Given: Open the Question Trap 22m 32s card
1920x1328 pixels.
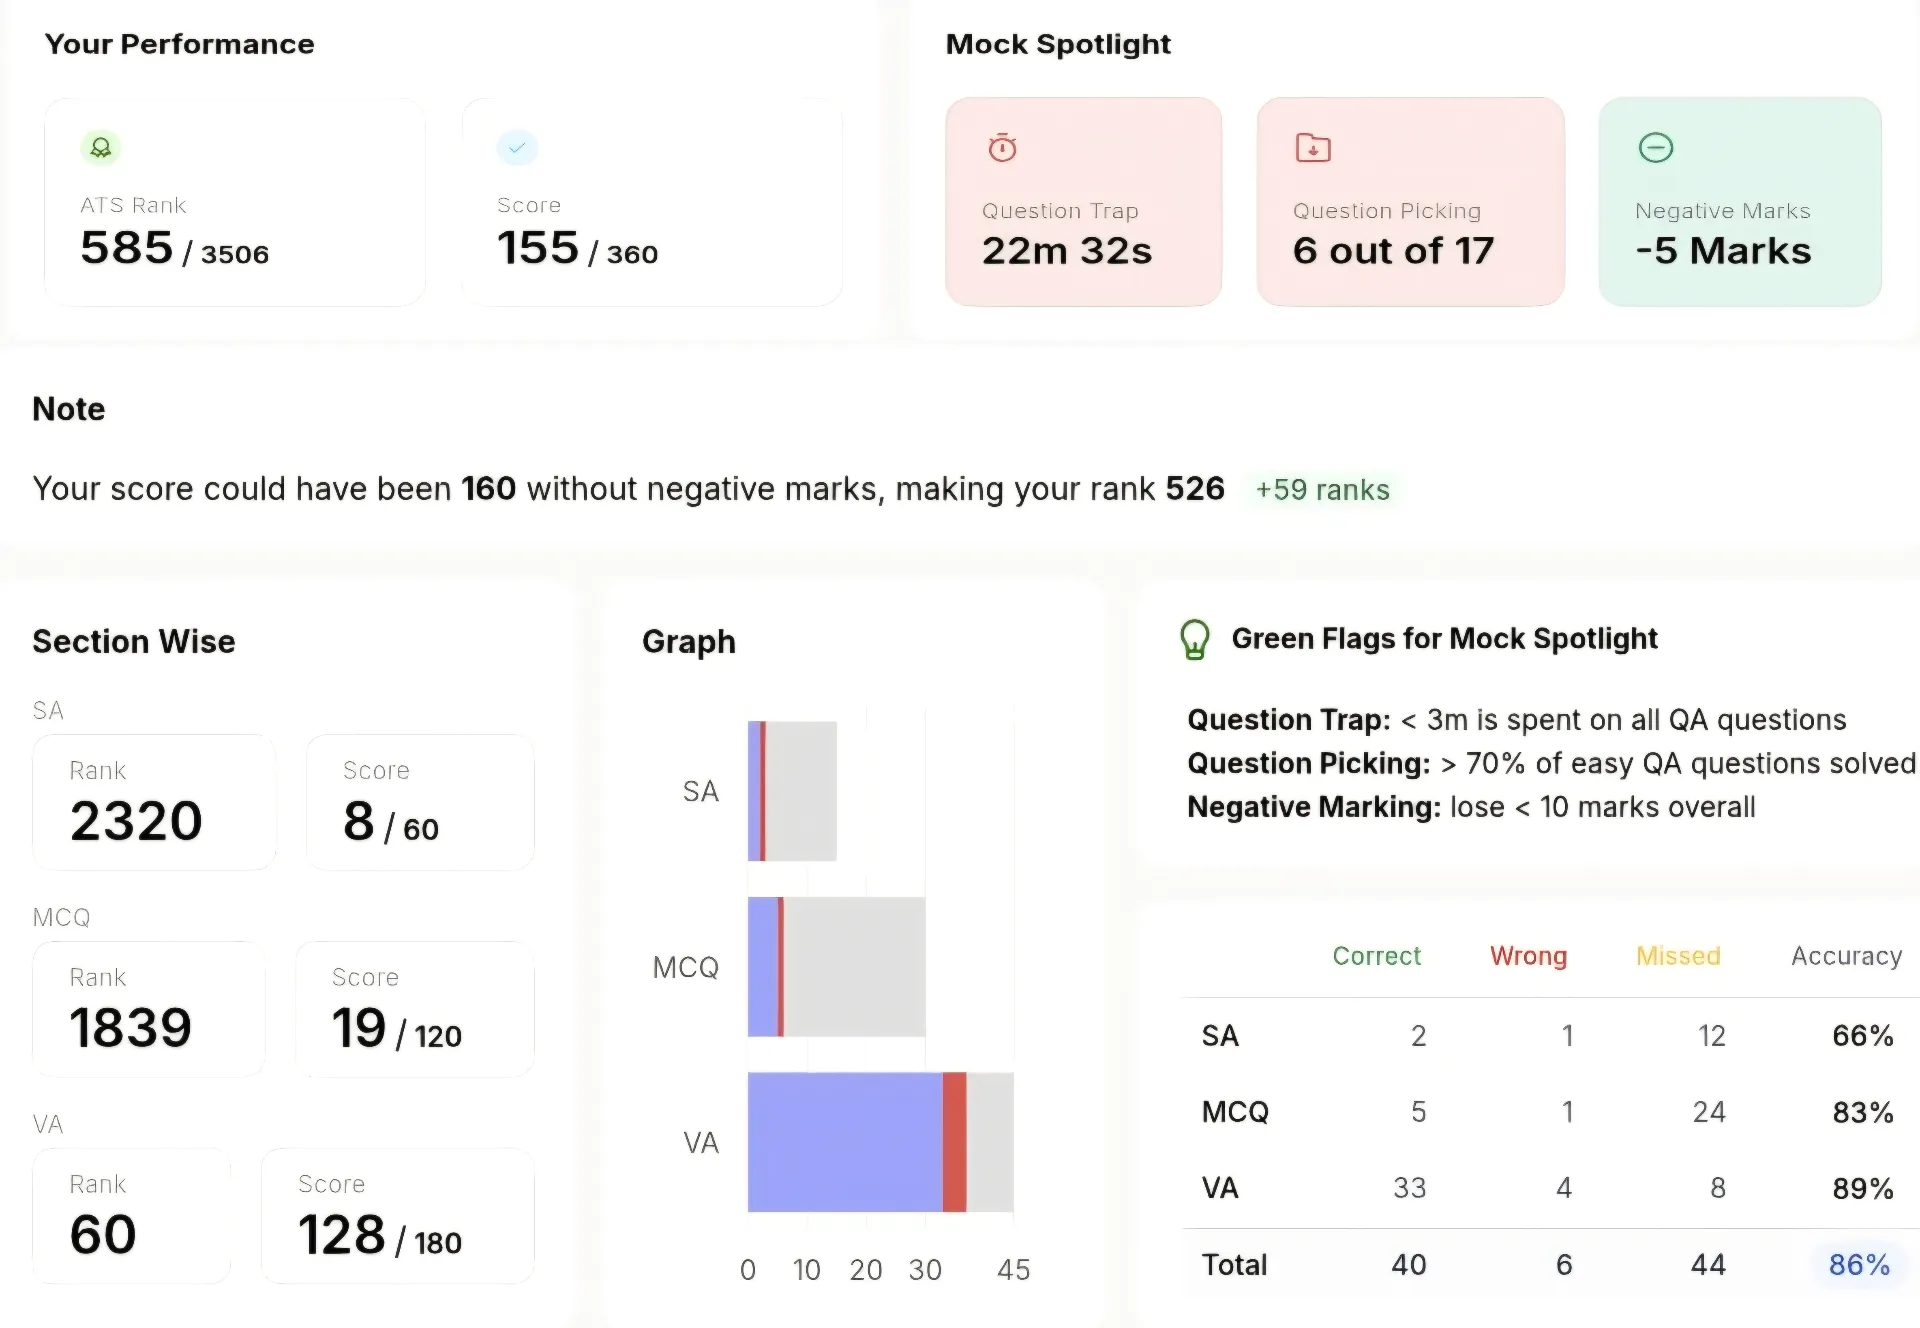Looking at the screenshot, I should [x=1083, y=202].
